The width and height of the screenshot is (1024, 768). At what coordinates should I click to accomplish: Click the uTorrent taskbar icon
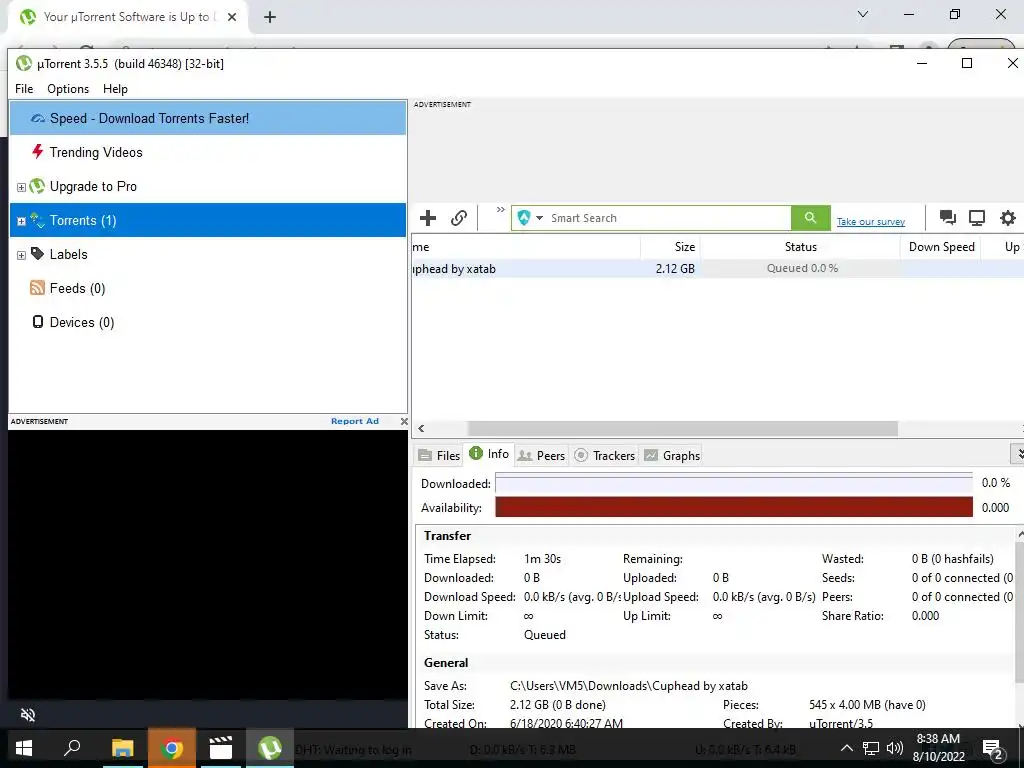point(270,748)
